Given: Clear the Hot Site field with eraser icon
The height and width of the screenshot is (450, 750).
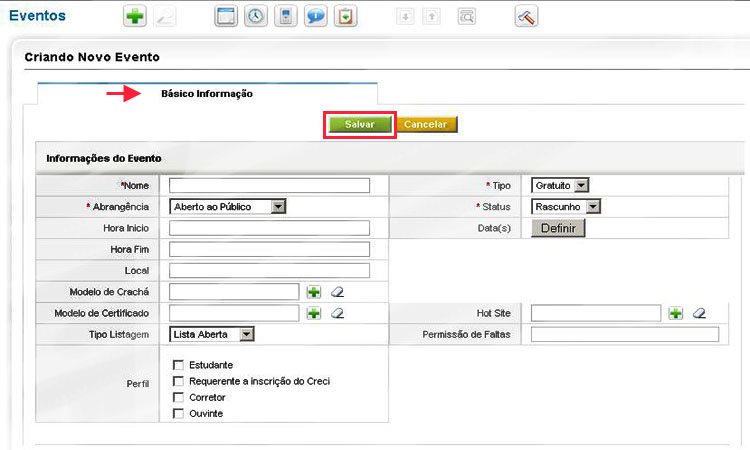Looking at the screenshot, I should [x=699, y=313].
